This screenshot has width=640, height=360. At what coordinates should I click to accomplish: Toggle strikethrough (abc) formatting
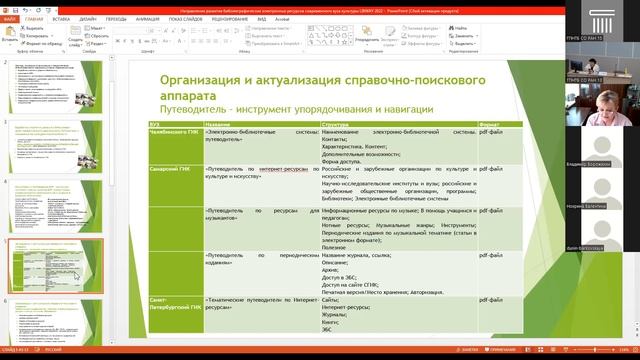pos(147,41)
